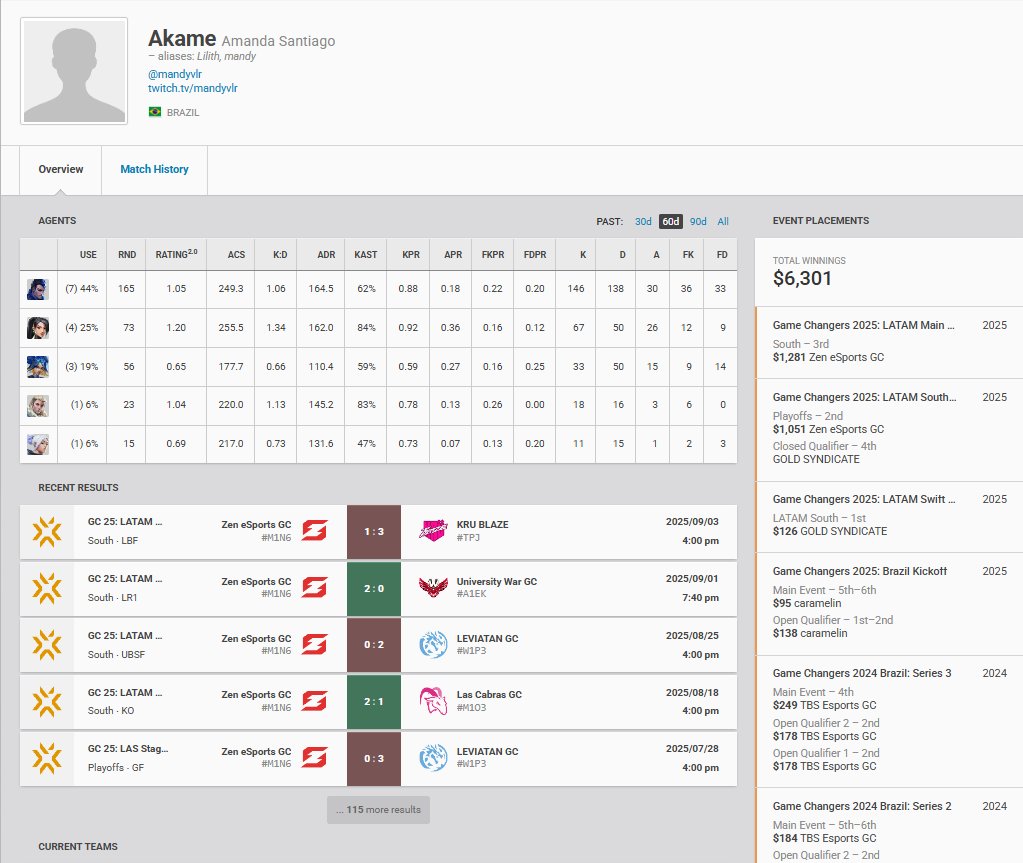Screen dimensions: 1023x863
Task: Open the 2:0 match score vs University War
Action: (374, 588)
